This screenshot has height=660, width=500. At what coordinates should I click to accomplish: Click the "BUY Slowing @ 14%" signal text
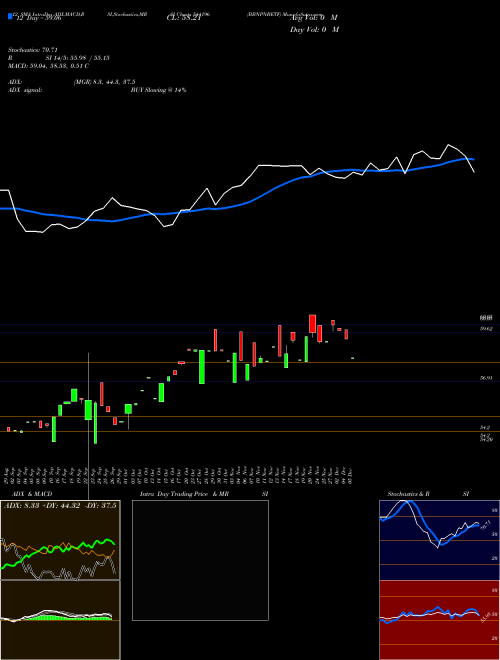(158, 90)
